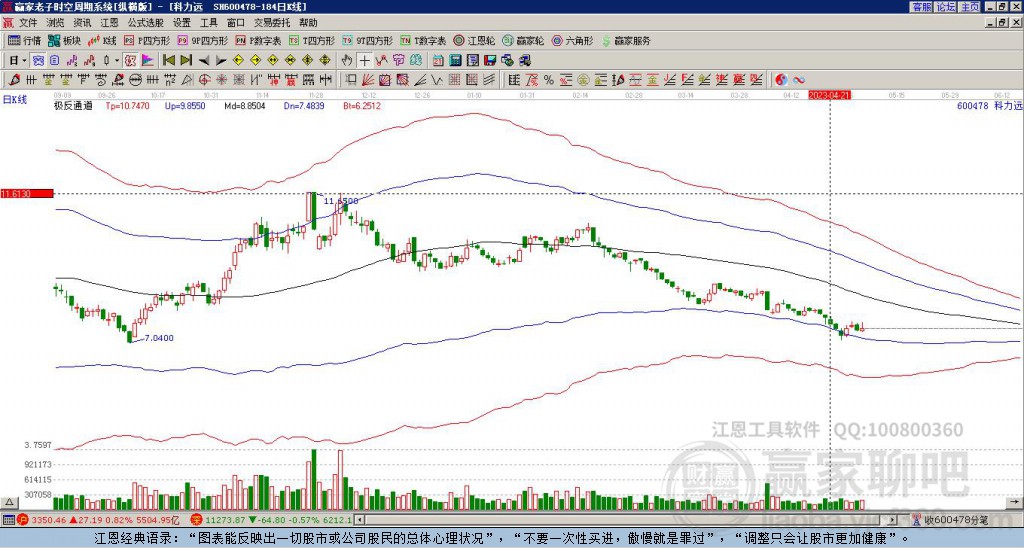Click the gold circle 金 icon
This screenshot has width=1024, height=548.
[583, 80]
